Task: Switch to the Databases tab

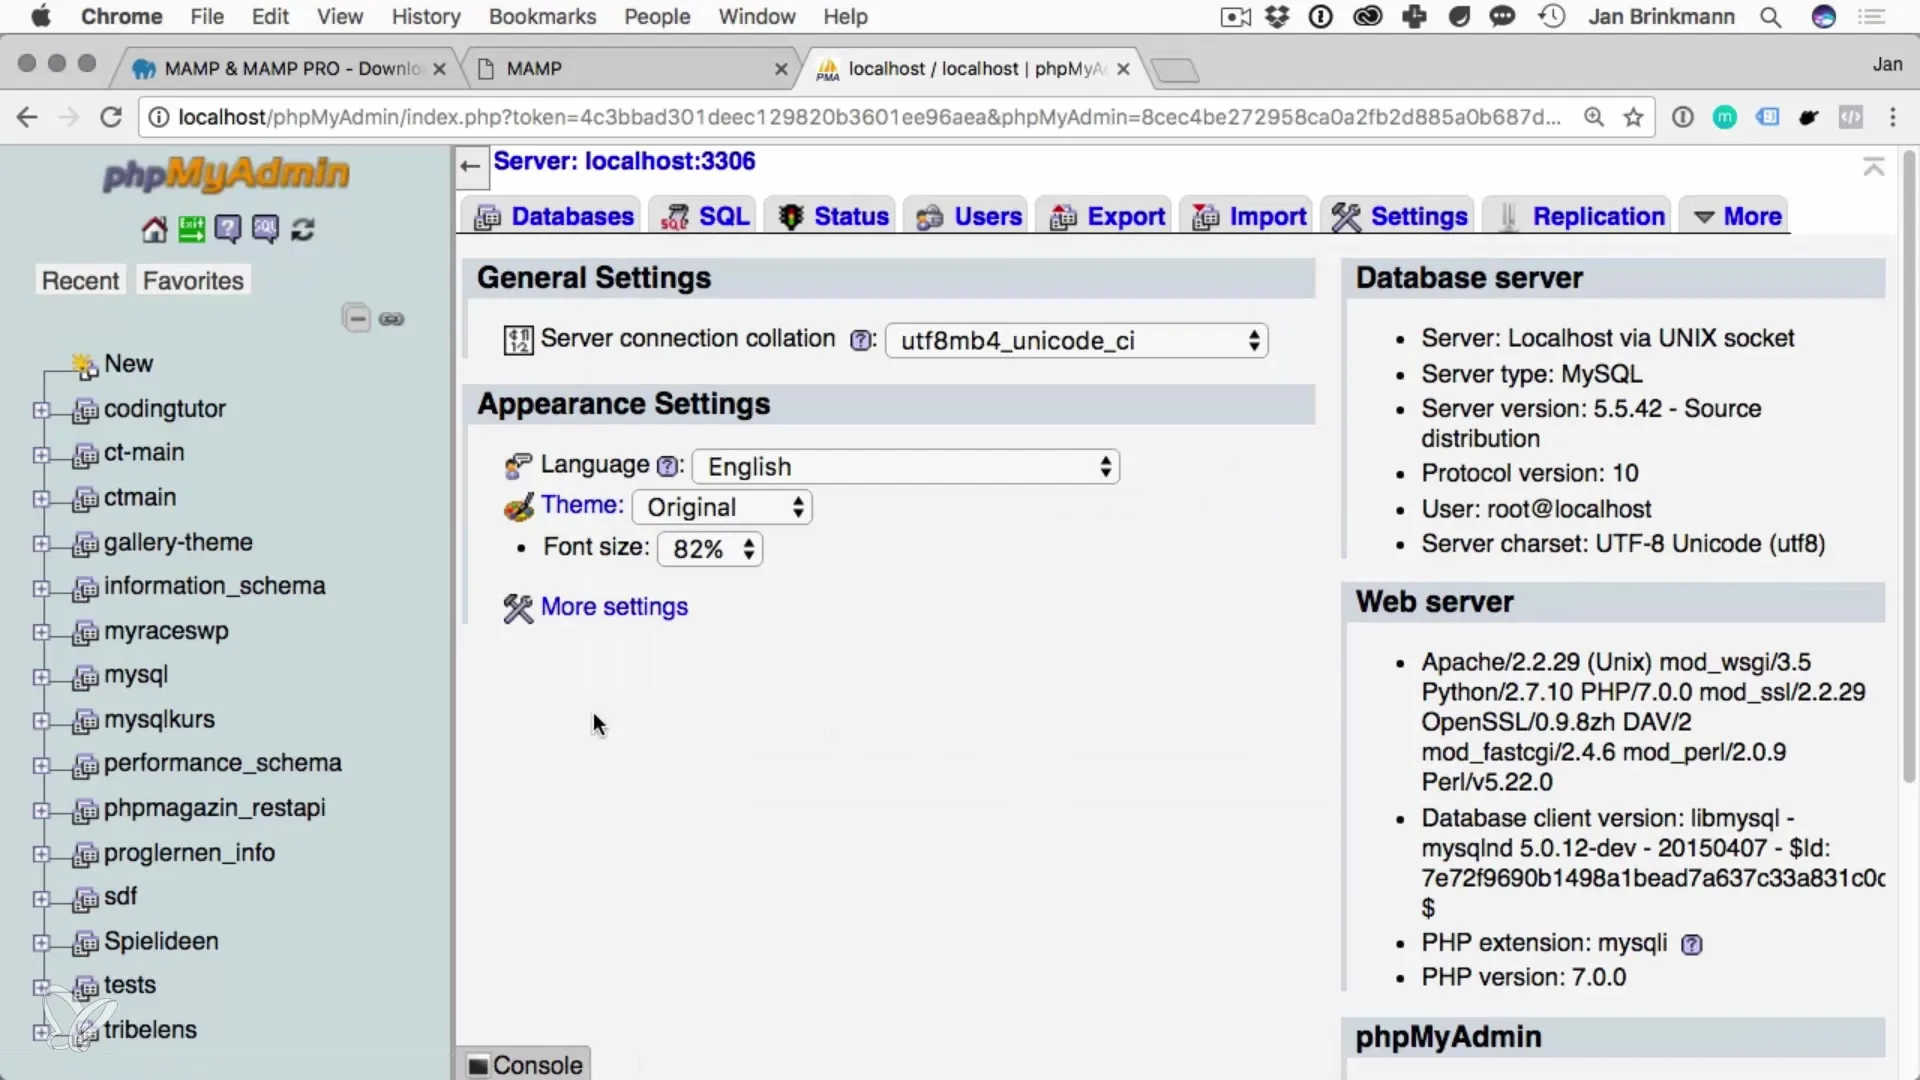Action: tap(553, 216)
